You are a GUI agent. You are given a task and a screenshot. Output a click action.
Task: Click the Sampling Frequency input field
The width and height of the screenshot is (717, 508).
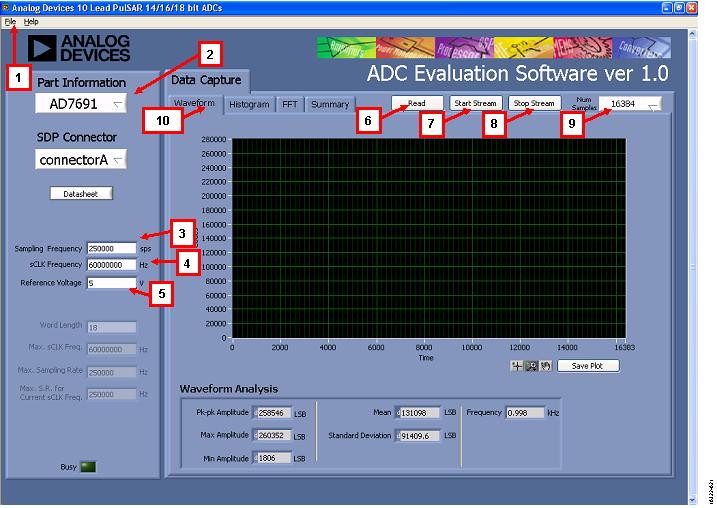[x=112, y=248]
